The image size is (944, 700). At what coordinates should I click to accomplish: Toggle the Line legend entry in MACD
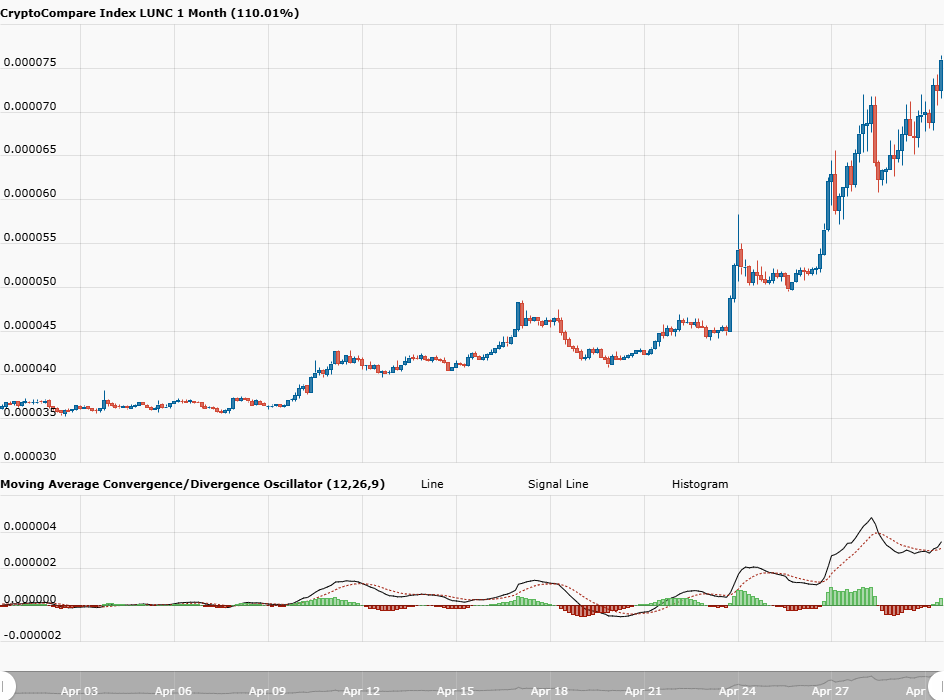coord(431,484)
